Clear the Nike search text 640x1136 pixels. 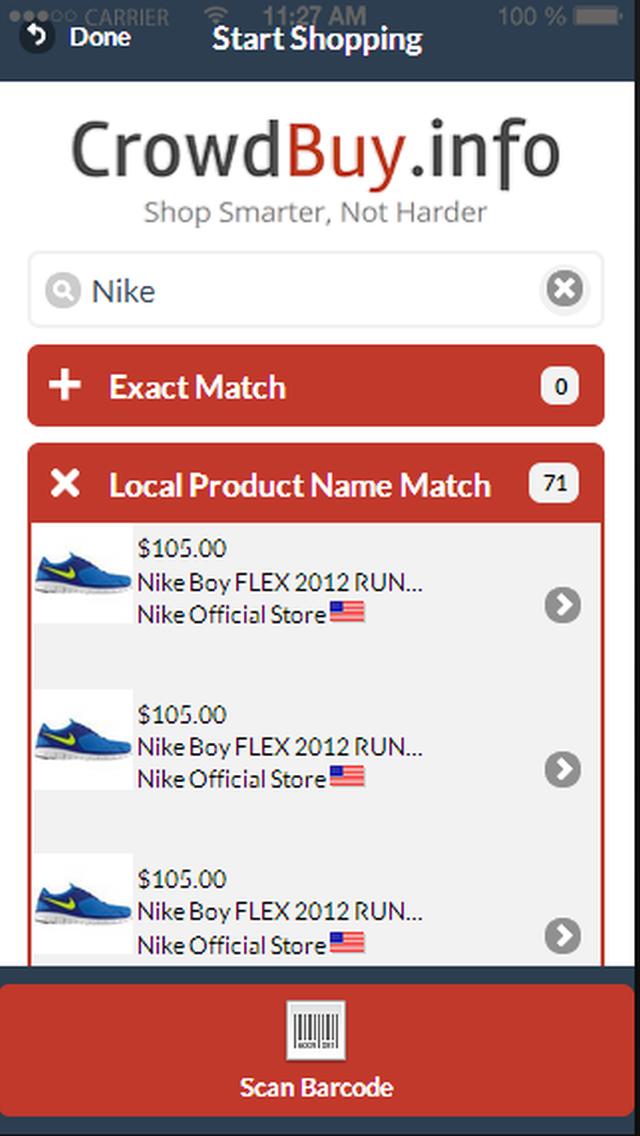[564, 290]
